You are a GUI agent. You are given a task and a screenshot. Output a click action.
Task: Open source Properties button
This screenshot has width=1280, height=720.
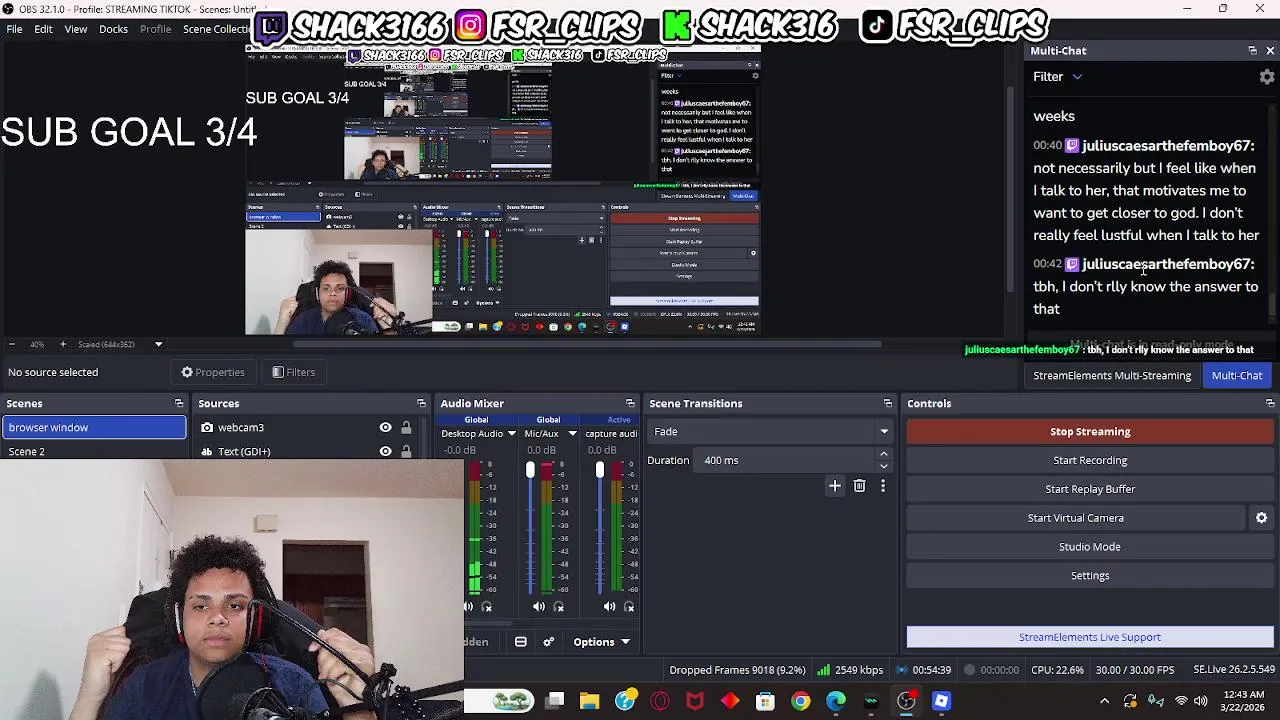(212, 373)
